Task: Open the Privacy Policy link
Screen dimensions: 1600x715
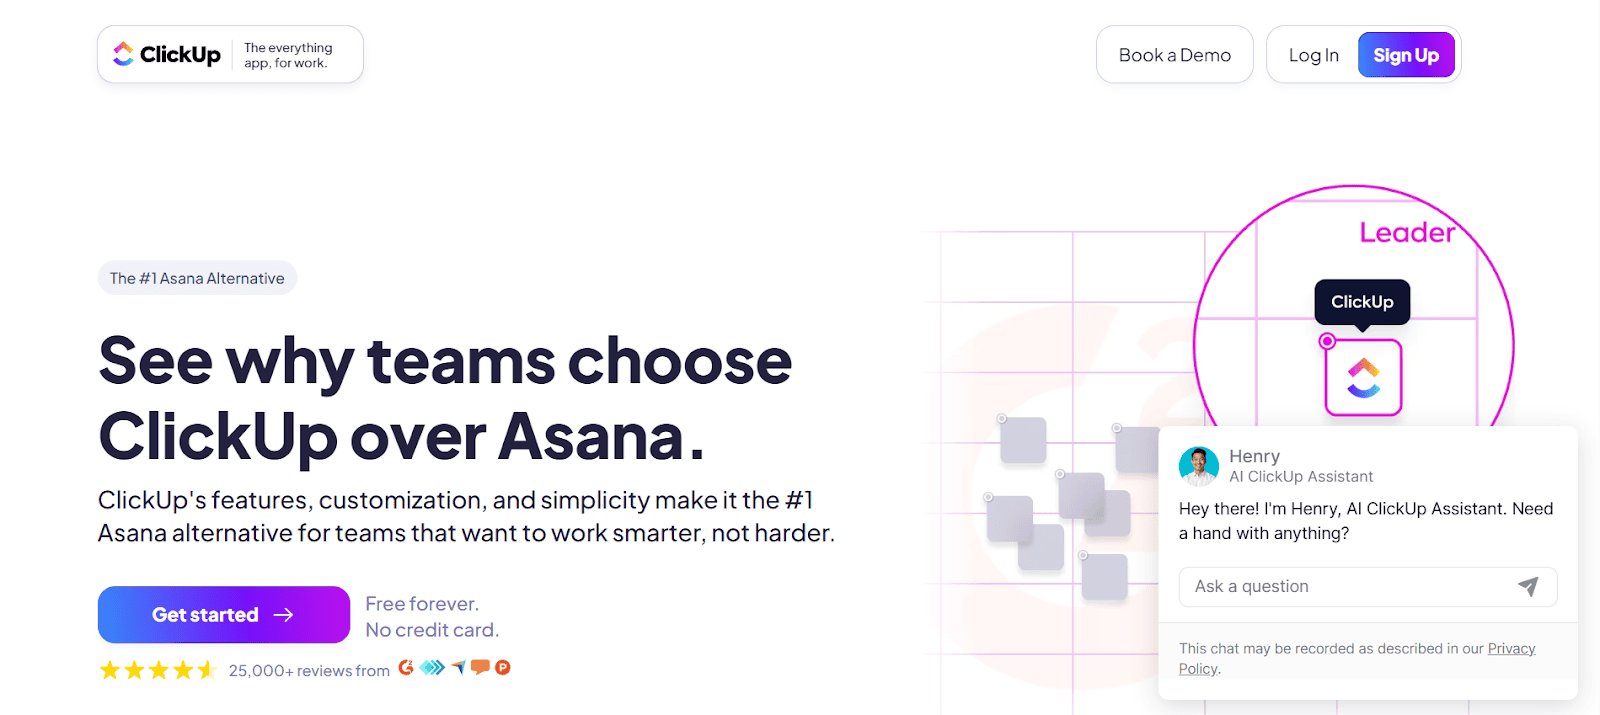Action: pos(1511,649)
